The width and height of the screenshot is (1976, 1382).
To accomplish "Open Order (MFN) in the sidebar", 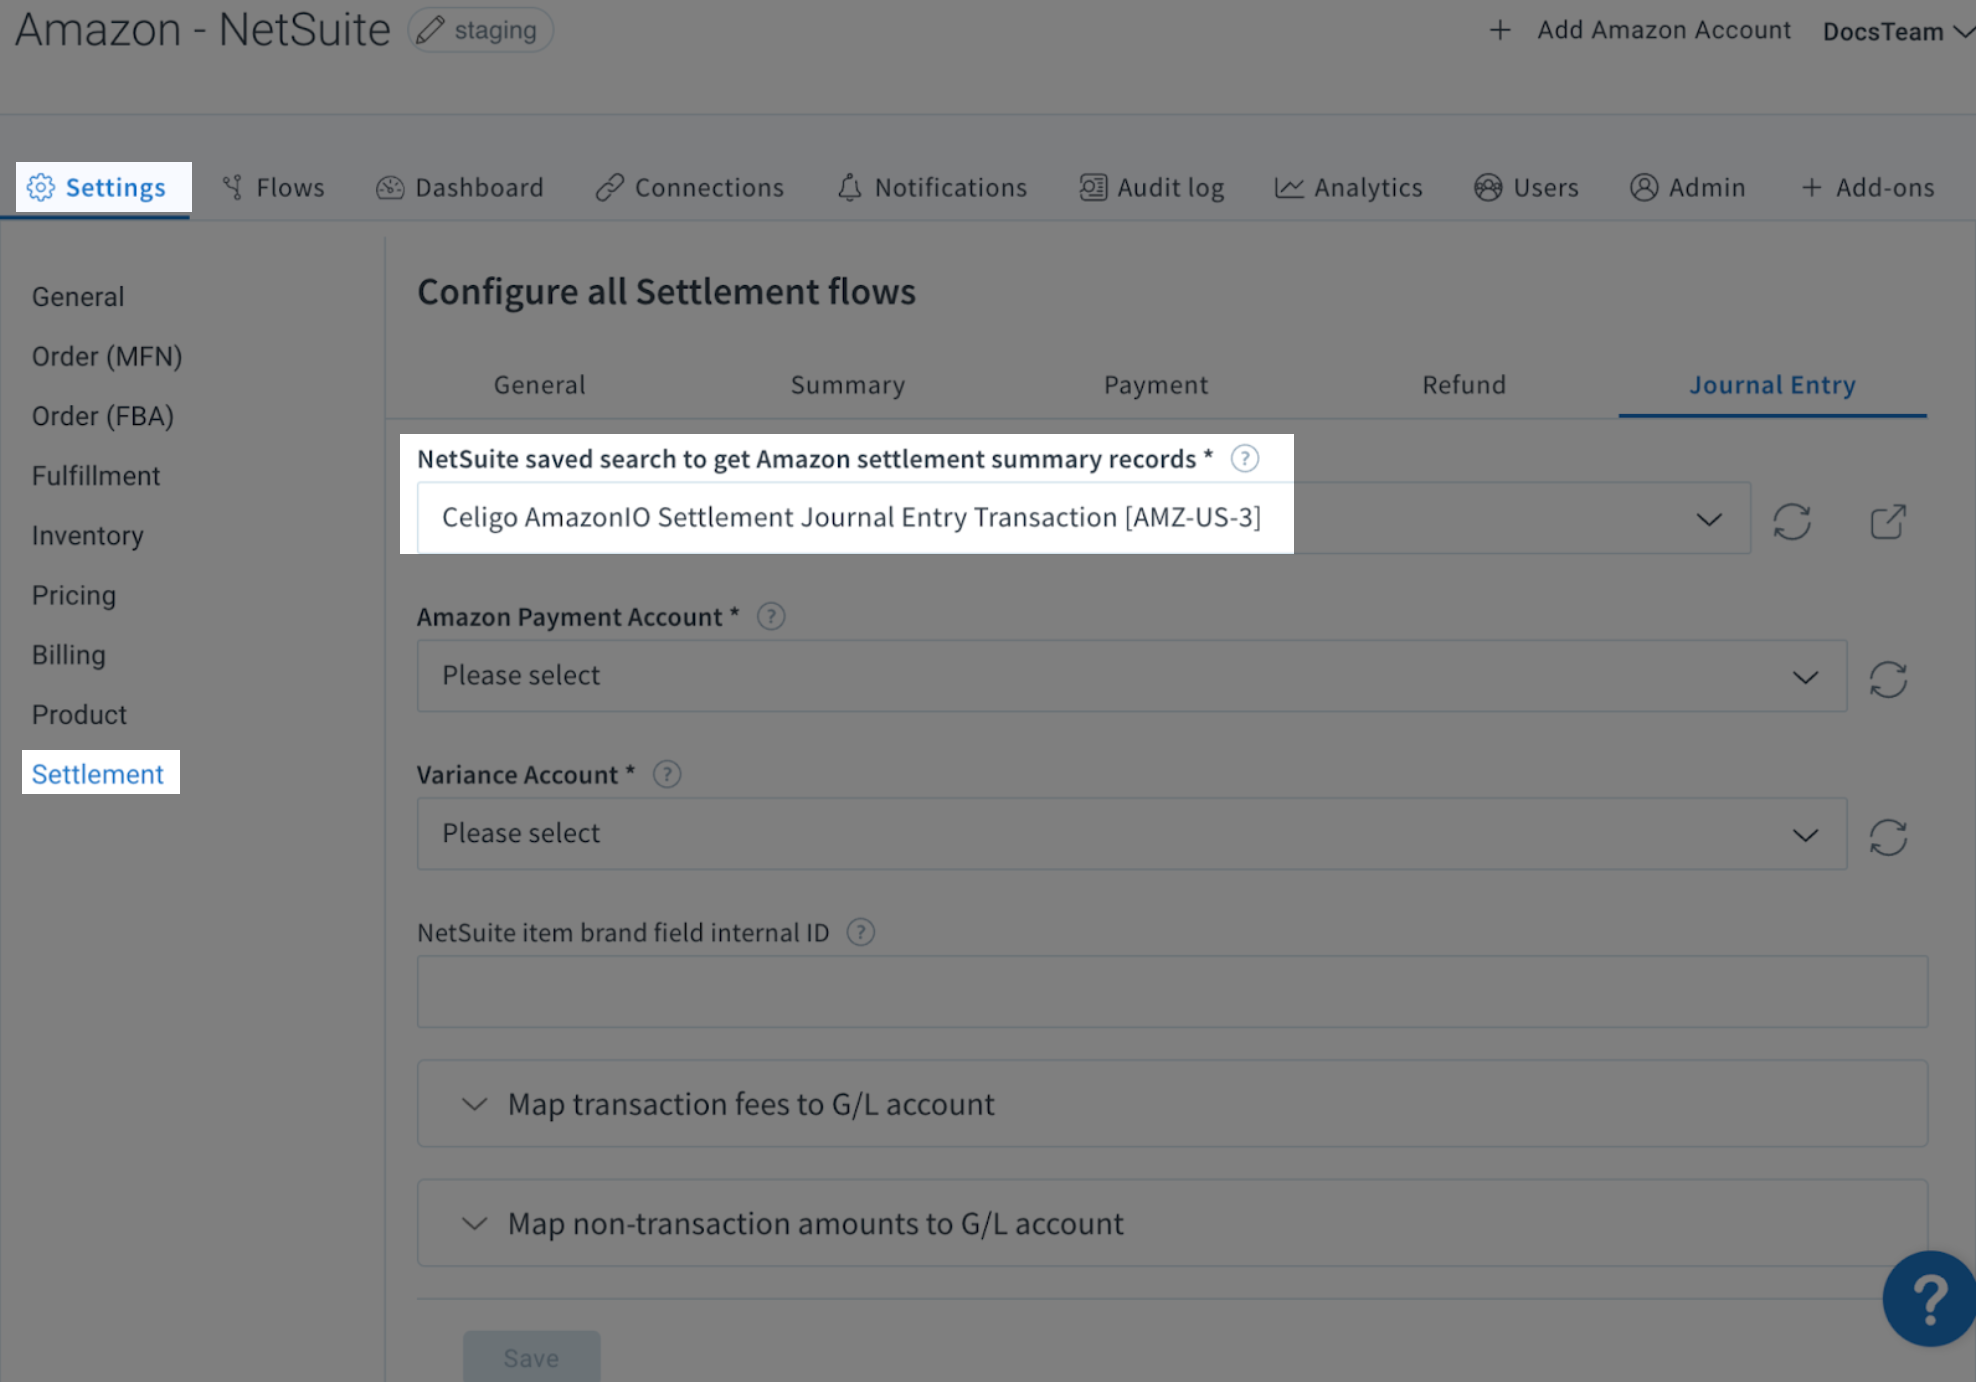I will coord(107,357).
